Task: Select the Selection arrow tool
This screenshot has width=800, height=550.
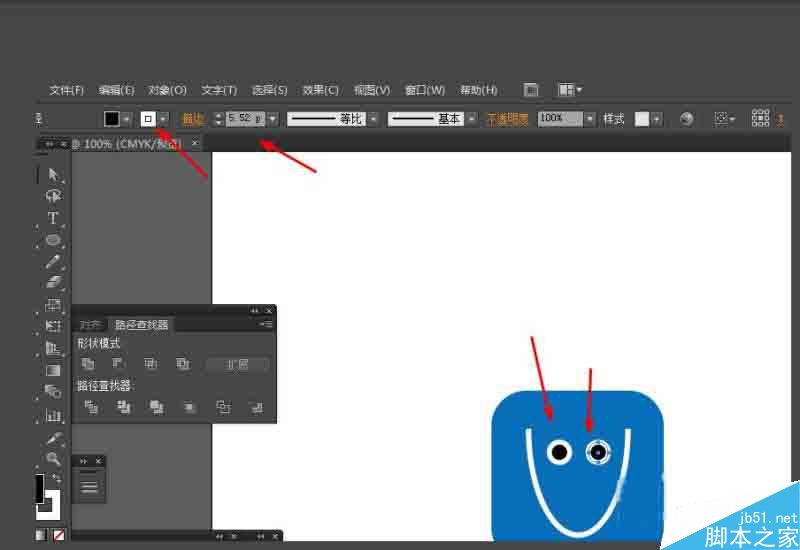Action: [x=53, y=174]
